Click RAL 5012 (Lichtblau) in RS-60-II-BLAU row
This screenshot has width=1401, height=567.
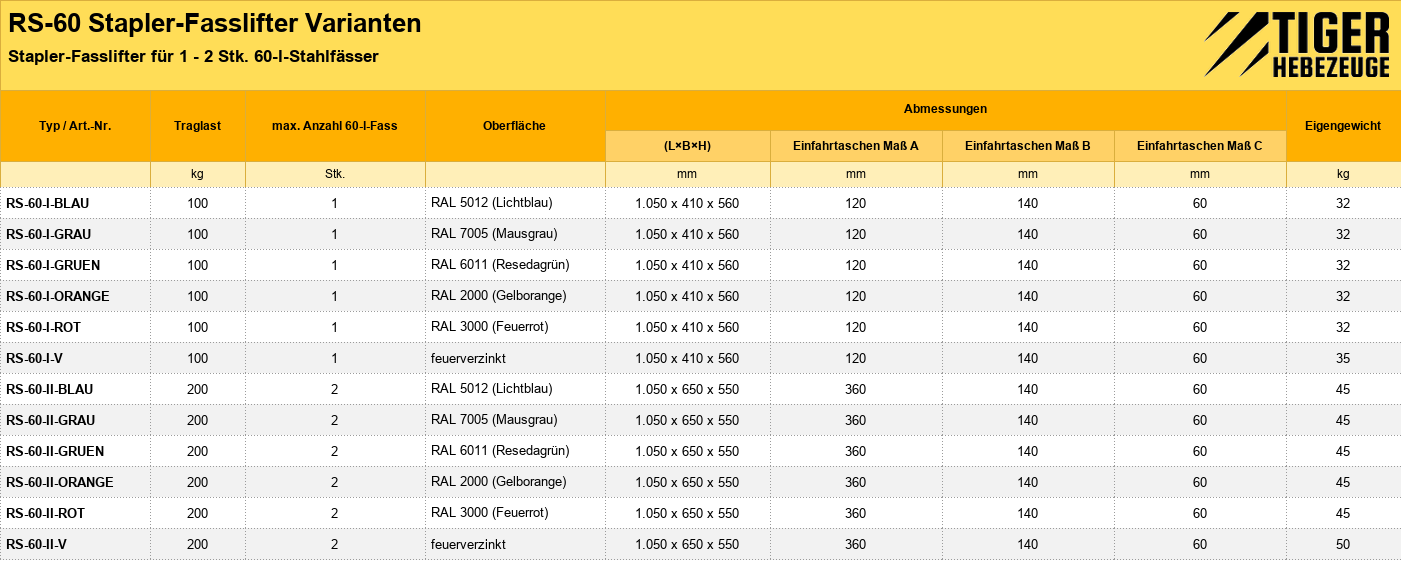click(x=491, y=389)
